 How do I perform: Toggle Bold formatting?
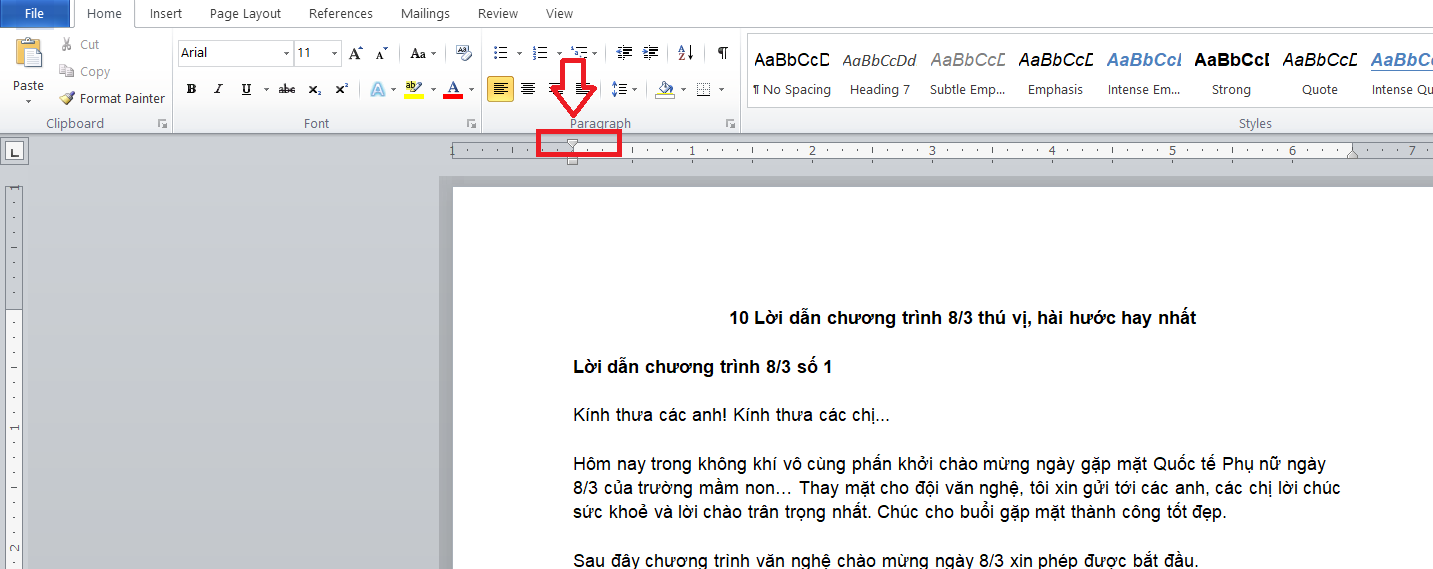click(x=190, y=89)
